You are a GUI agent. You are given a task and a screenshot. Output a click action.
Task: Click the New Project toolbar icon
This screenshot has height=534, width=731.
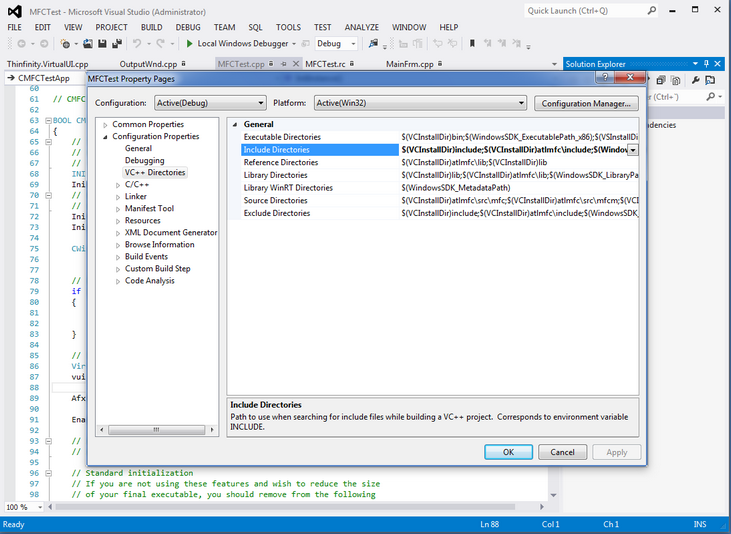(65, 44)
